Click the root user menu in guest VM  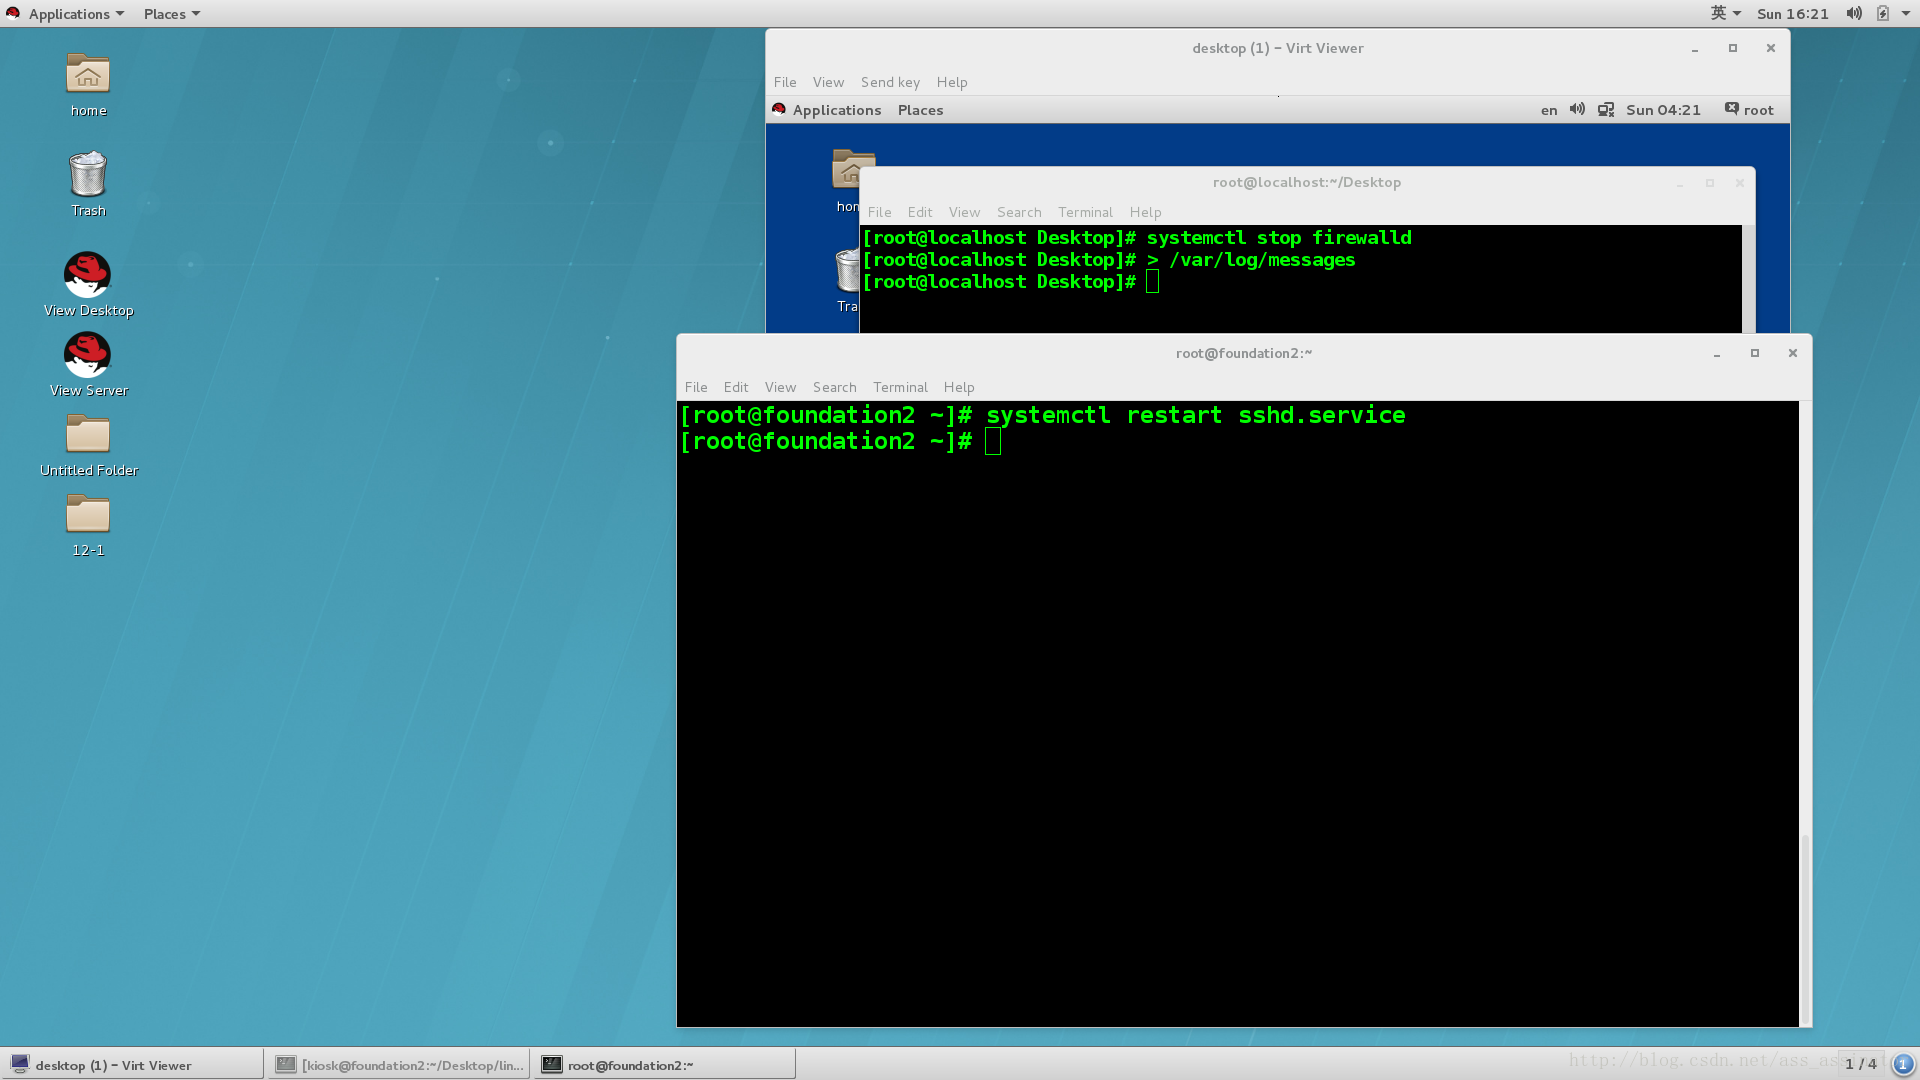click(x=1749, y=110)
